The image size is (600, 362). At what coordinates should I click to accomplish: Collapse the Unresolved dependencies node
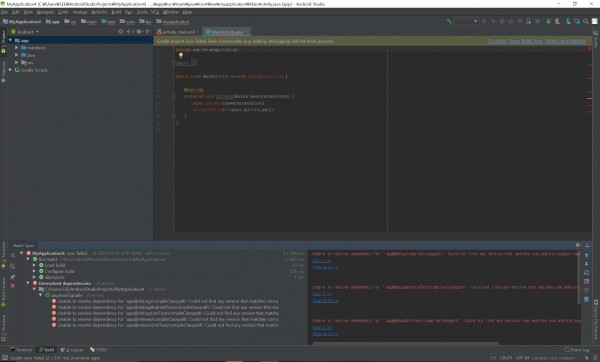pyautogui.click(x=28, y=283)
